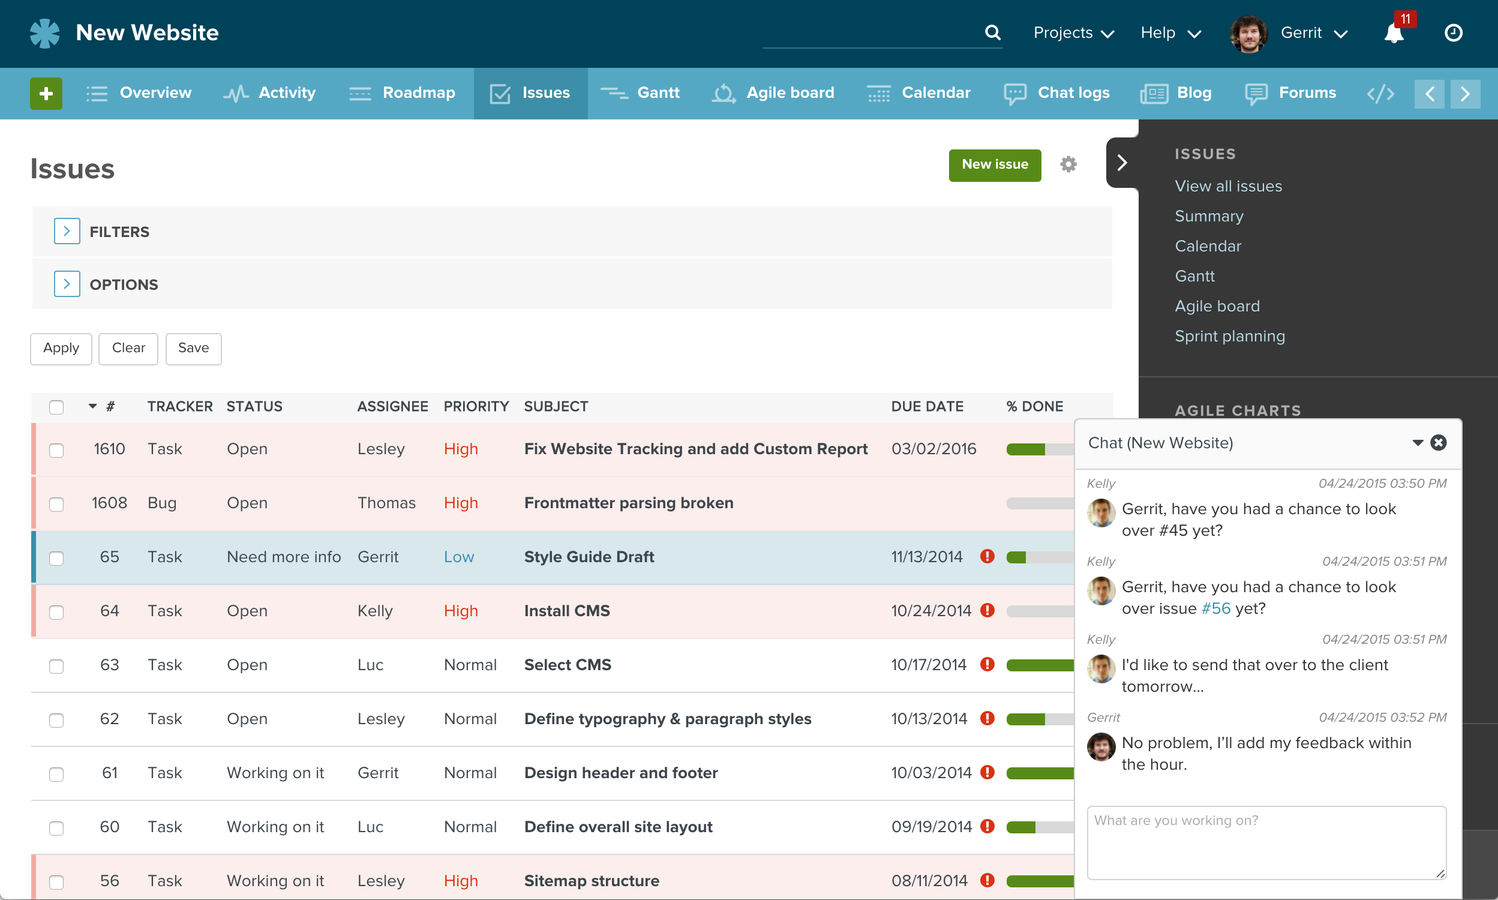The image size is (1498, 900).
Task: Open issue #56 link in chat
Action: [1216, 609]
